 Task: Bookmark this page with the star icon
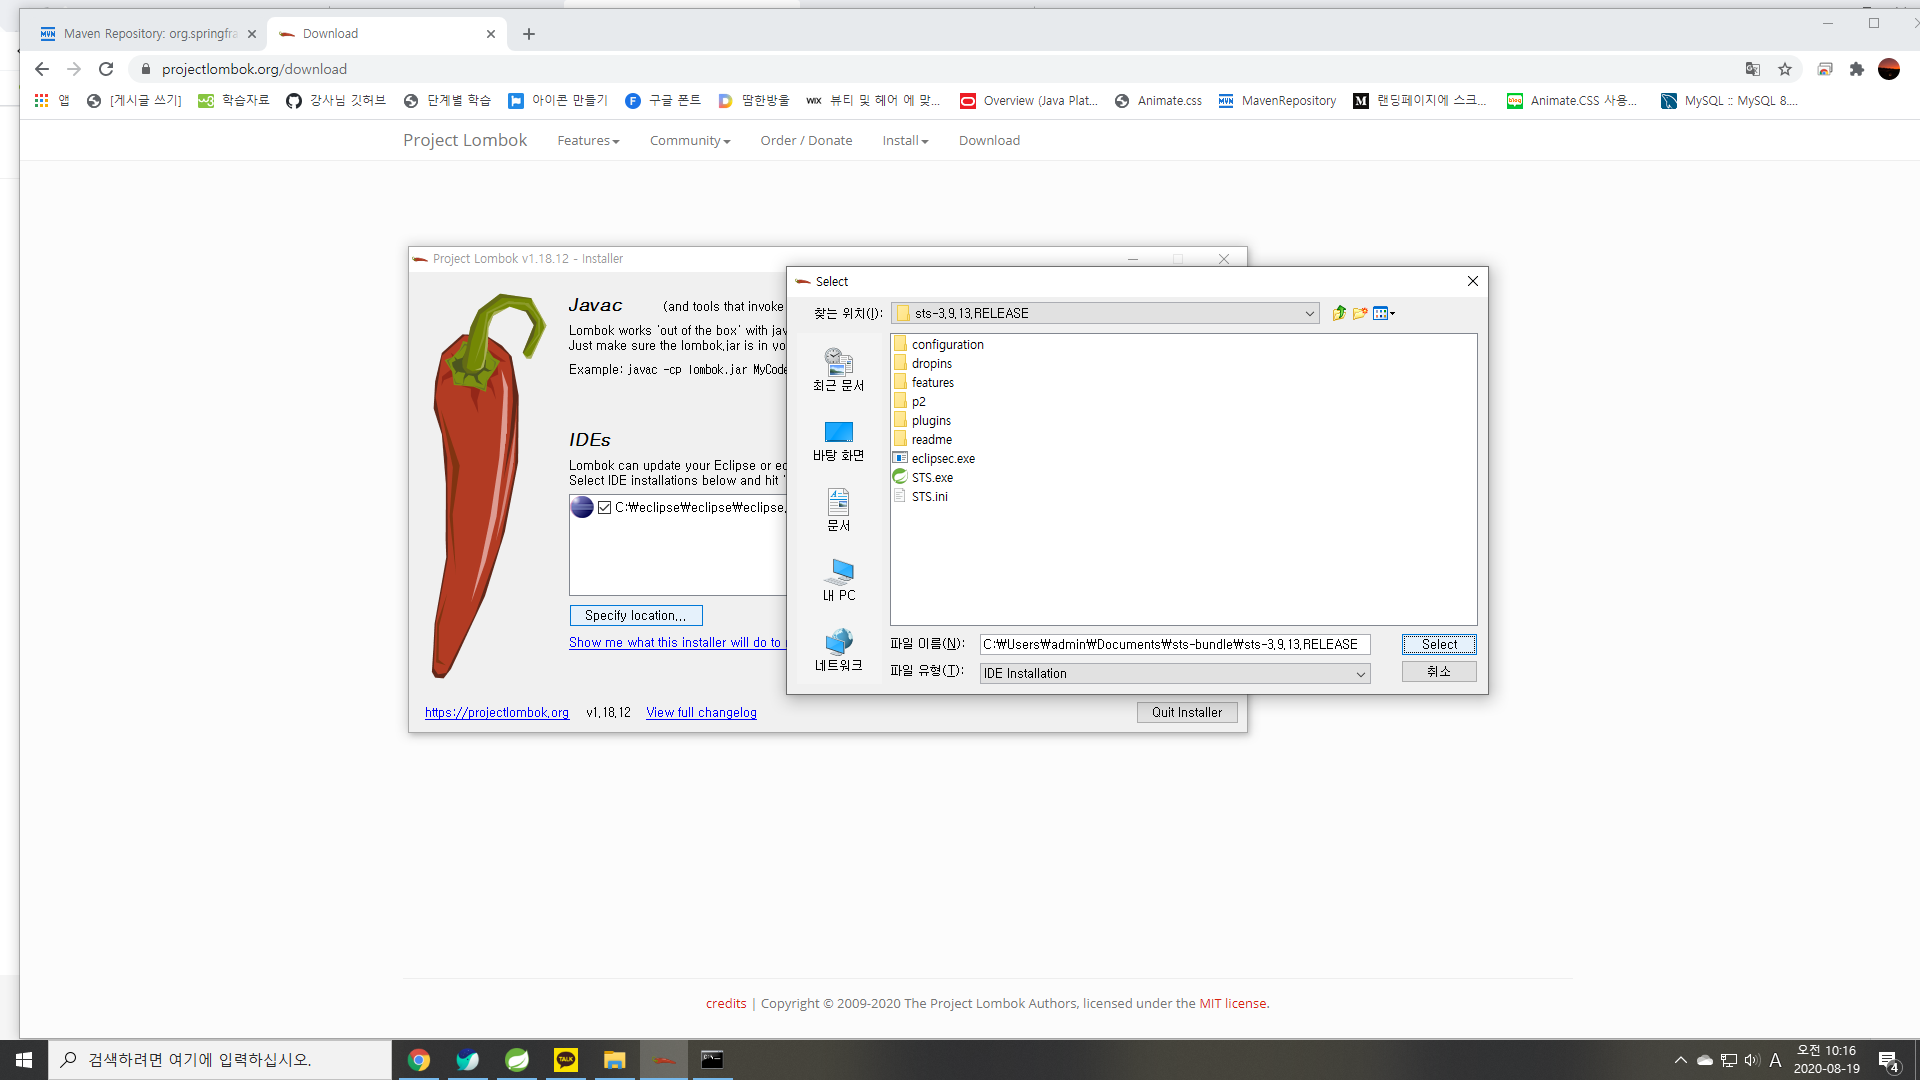pos(1785,69)
